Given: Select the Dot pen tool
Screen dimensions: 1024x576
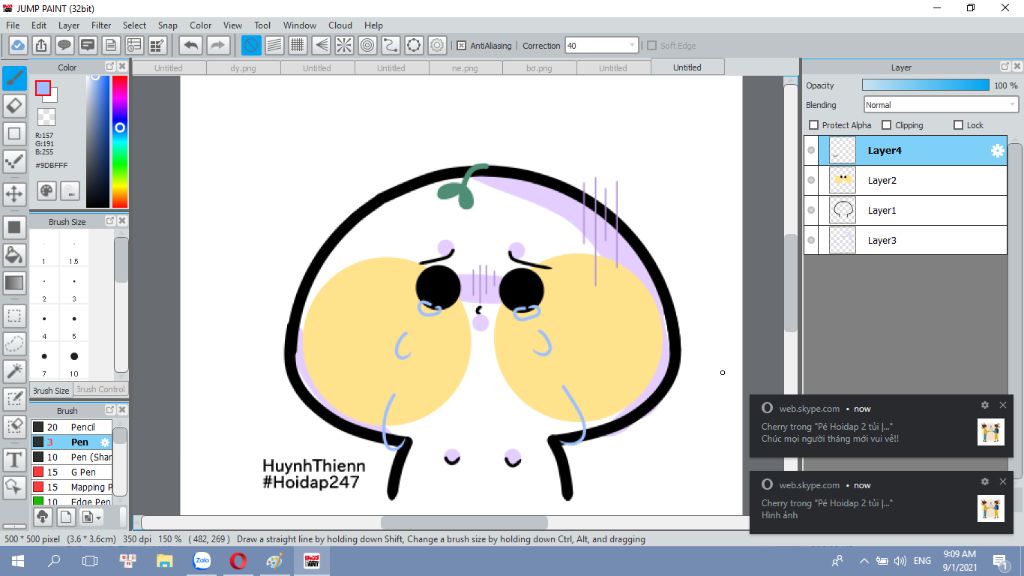Looking at the screenshot, I should 14,161.
